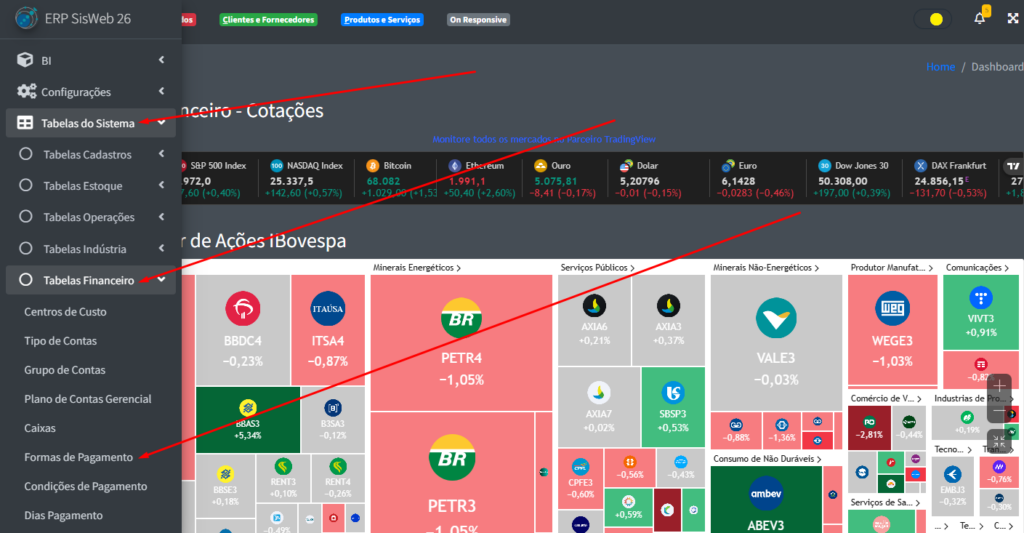Select the Tabelas Operações circle marker
Screen dimensions: 1024x533
coord(26,218)
